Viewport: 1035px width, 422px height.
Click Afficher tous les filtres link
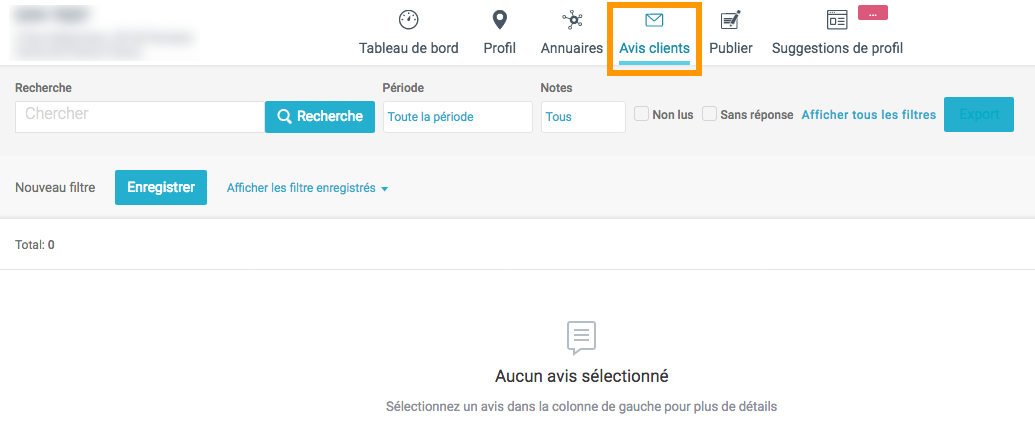point(868,115)
